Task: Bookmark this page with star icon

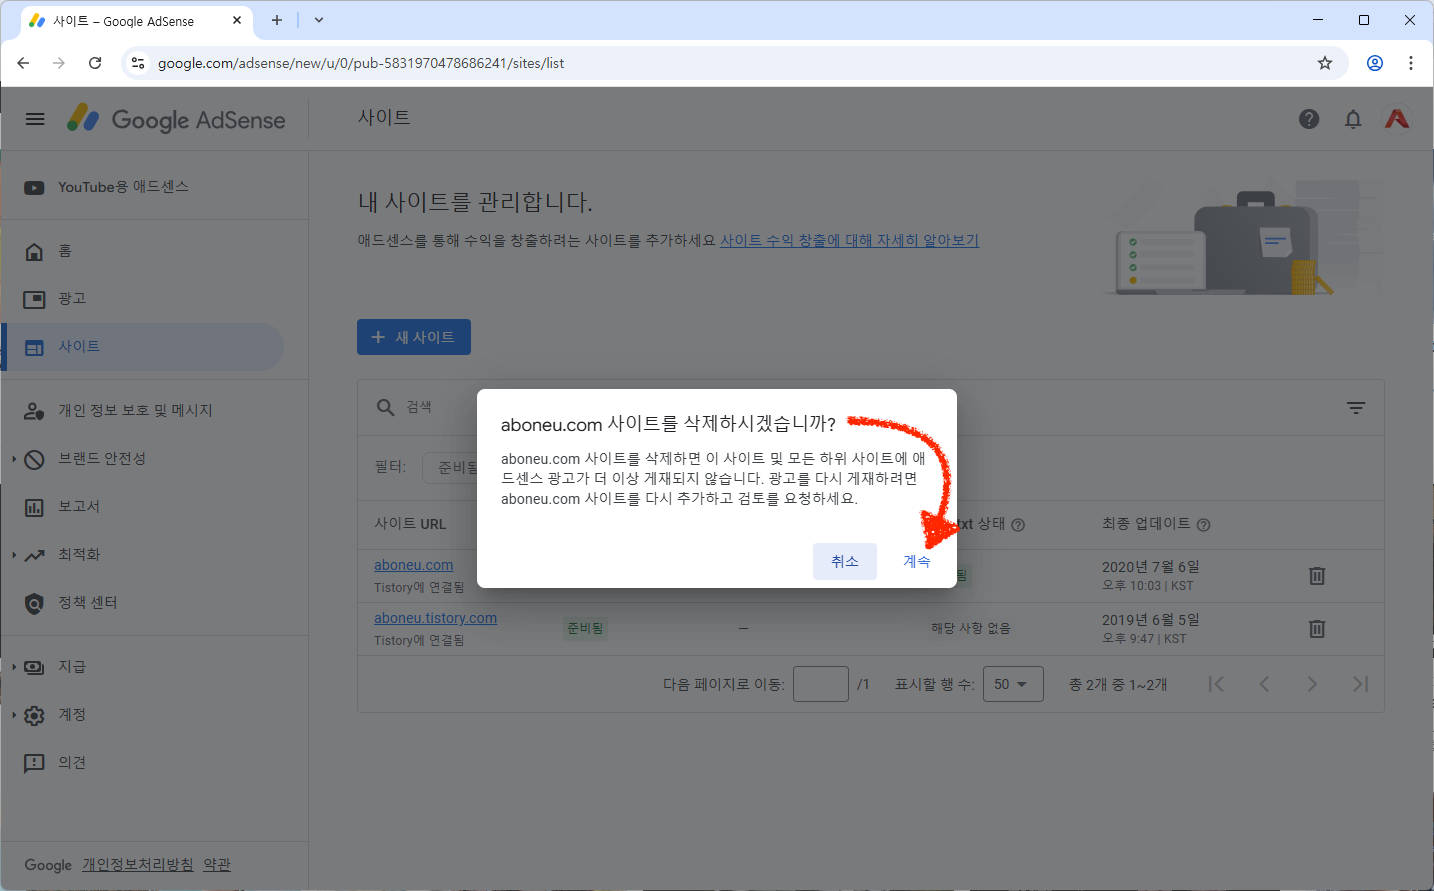Action: [x=1325, y=63]
